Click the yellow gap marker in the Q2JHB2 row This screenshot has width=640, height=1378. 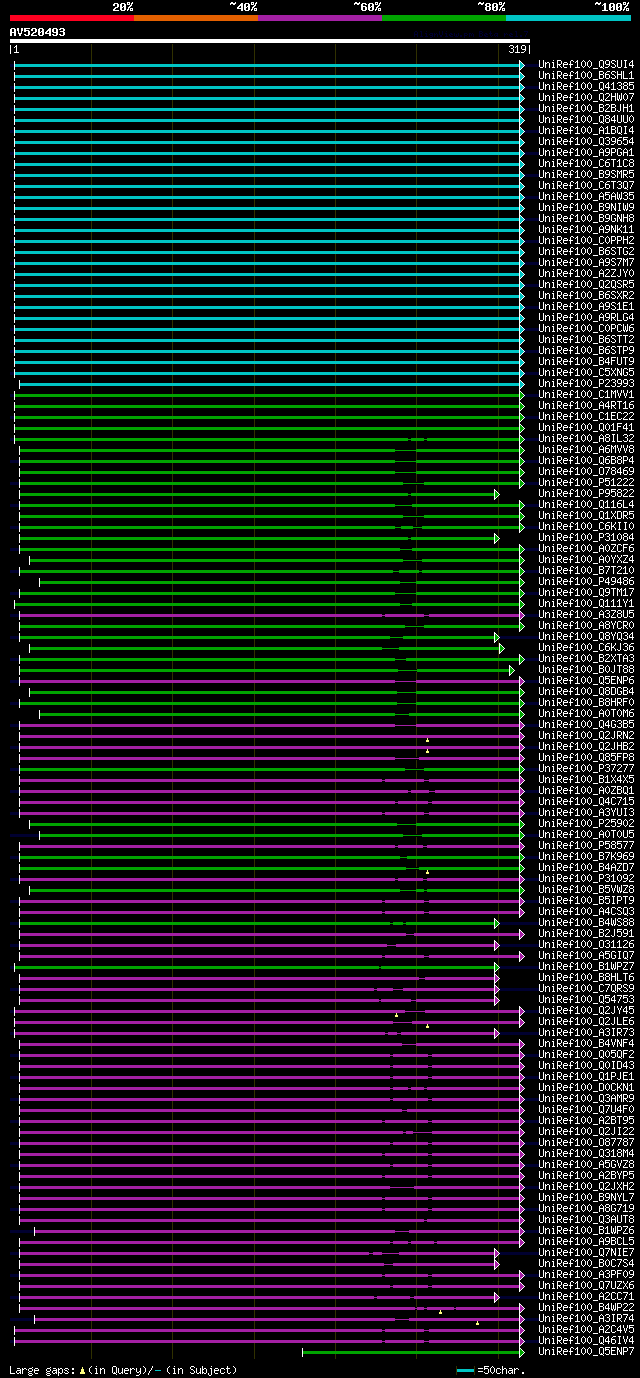click(427, 750)
